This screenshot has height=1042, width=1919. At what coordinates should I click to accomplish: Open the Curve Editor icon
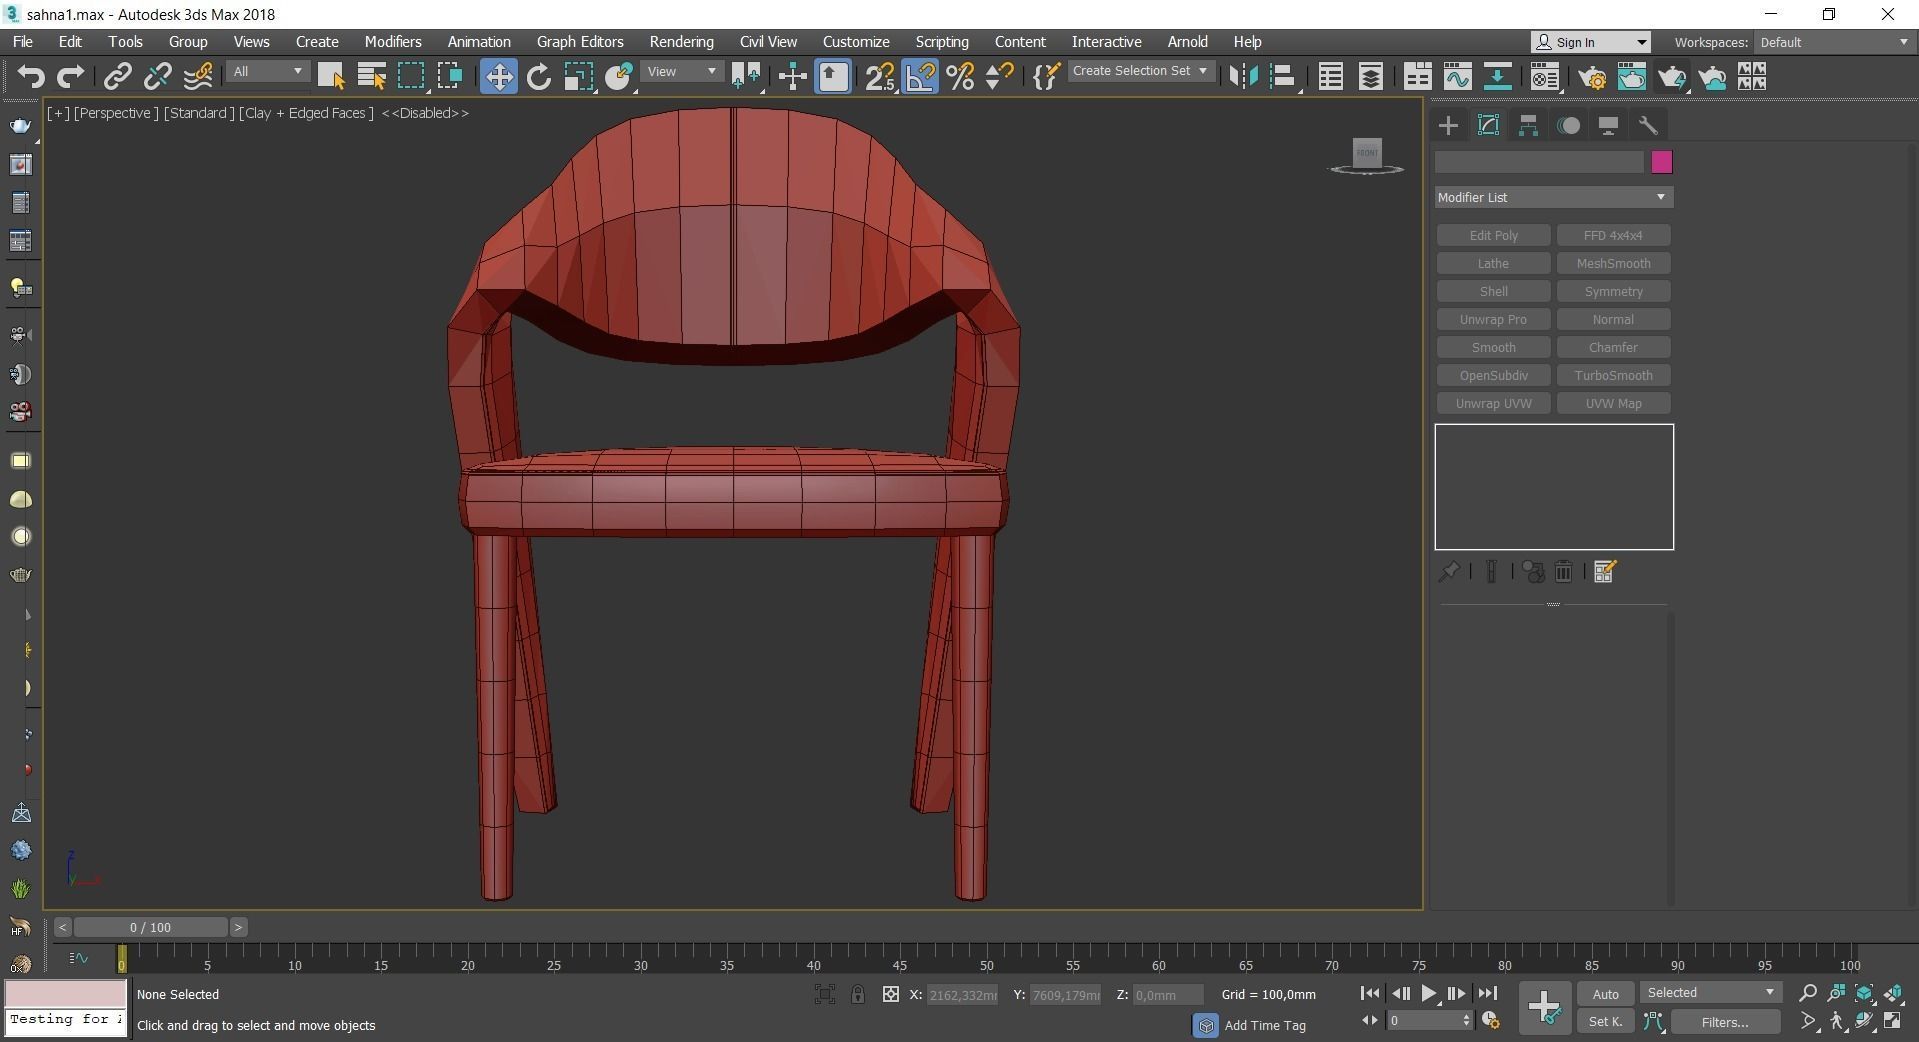[1457, 77]
